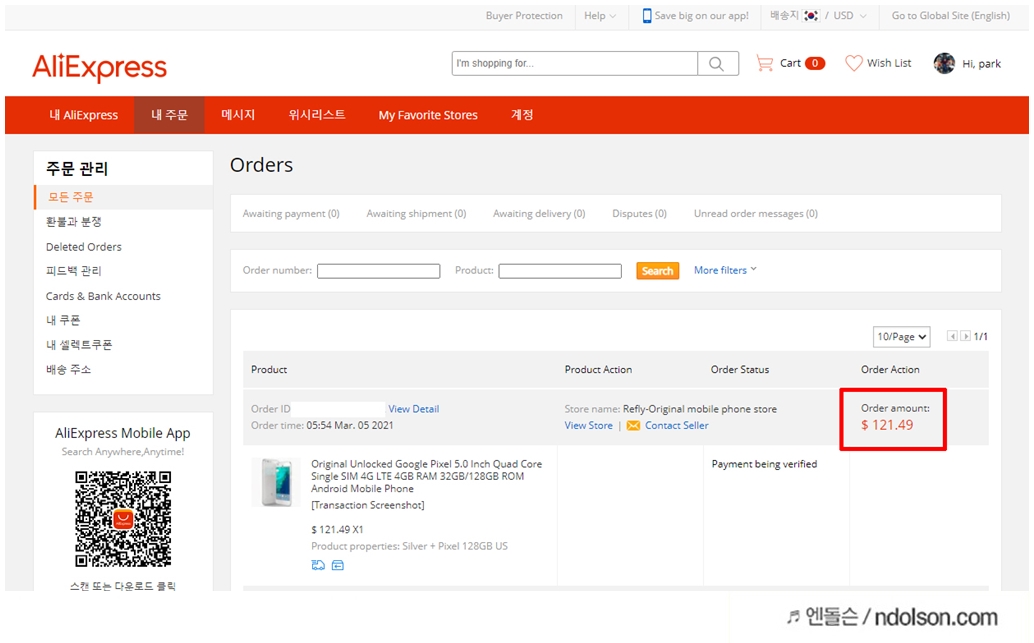Click the Contact Seller envelope icon
The image size is (1034, 643).
(633, 426)
